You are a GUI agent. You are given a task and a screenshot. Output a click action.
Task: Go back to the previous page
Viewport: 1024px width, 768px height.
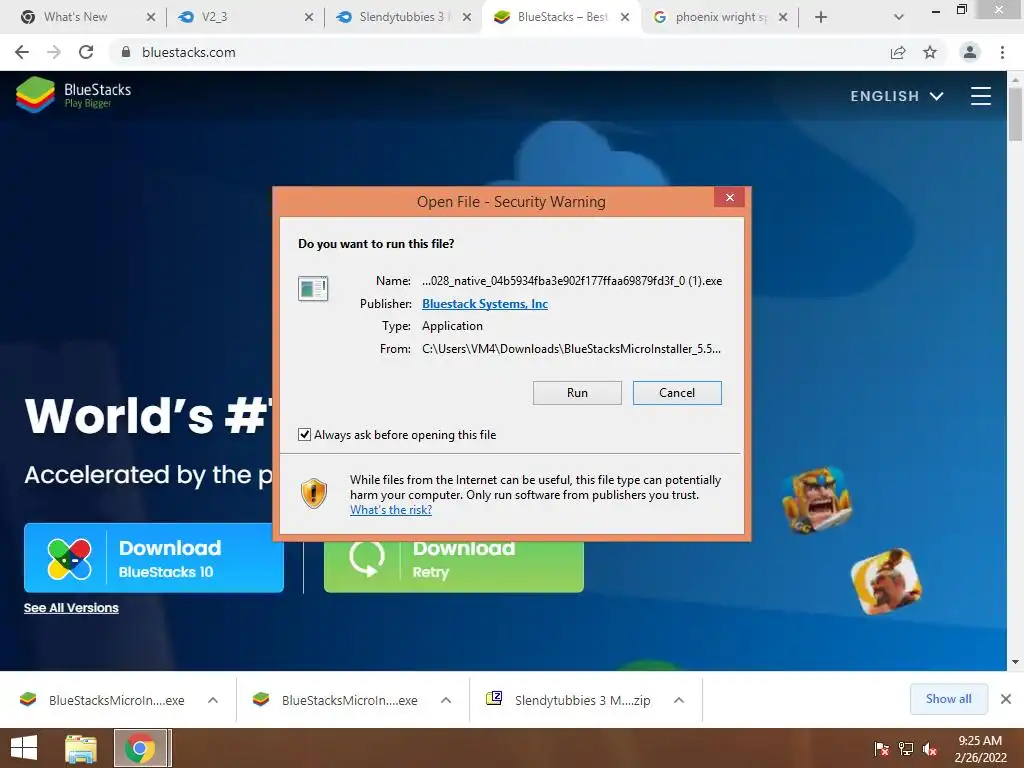pos(22,52)
